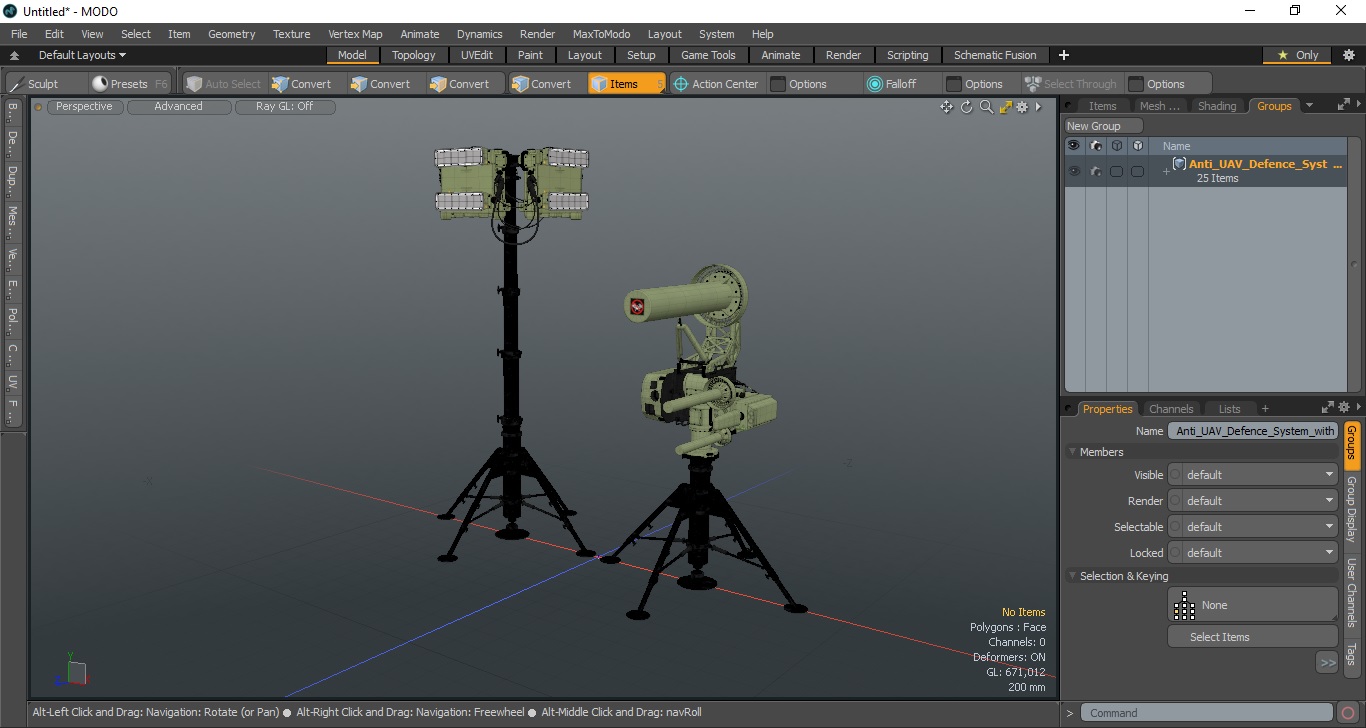Click the Command input field

coord(1208,713)
